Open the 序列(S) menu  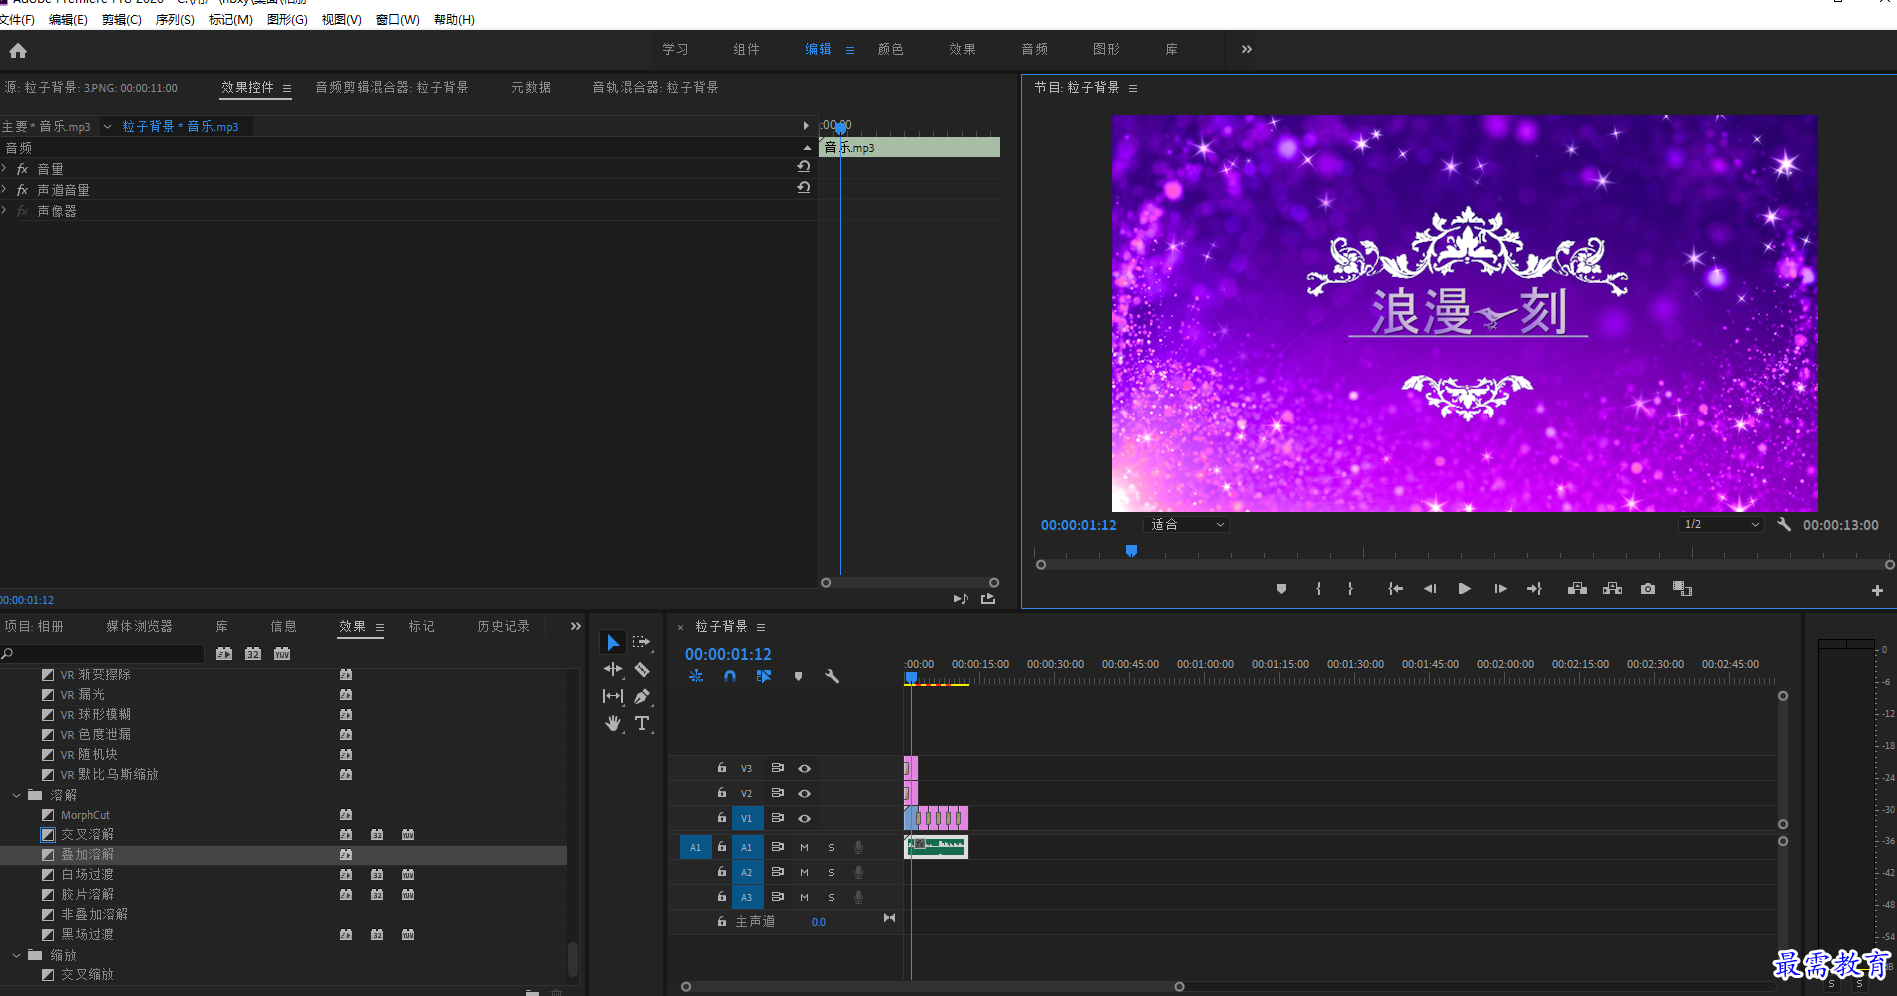tap(175, 20)
